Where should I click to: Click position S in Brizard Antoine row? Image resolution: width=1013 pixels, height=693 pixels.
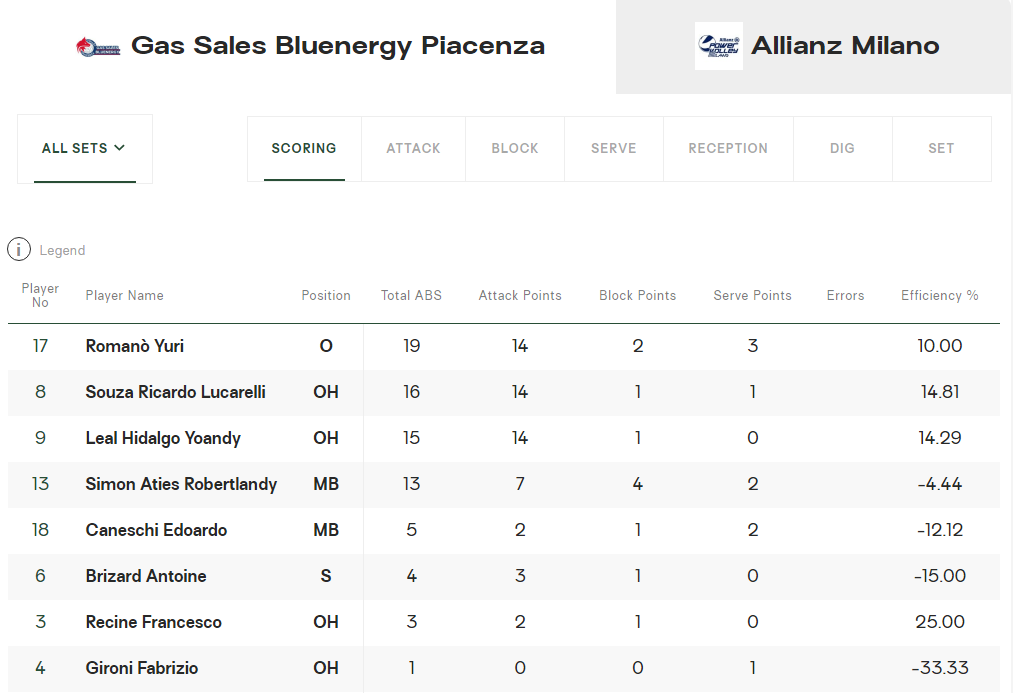pyautogui.click(x=326, y=575)
